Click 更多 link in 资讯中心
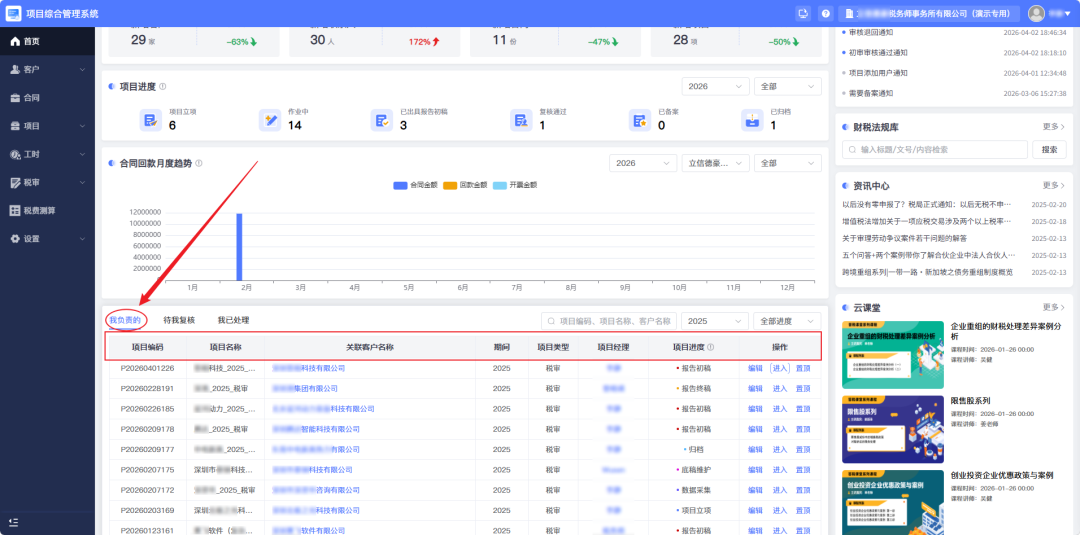The image size is (1080, 535). coord(1054,185)
